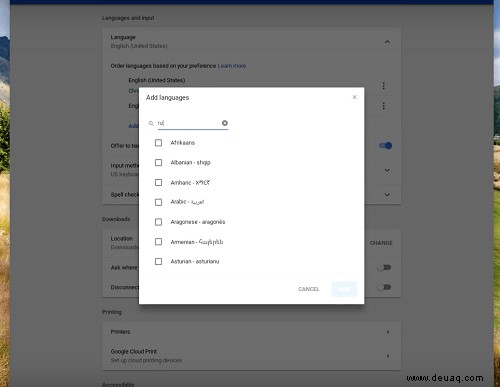
Task: Open Google Cloud Print arrow
Action: [x=388, y=356]
